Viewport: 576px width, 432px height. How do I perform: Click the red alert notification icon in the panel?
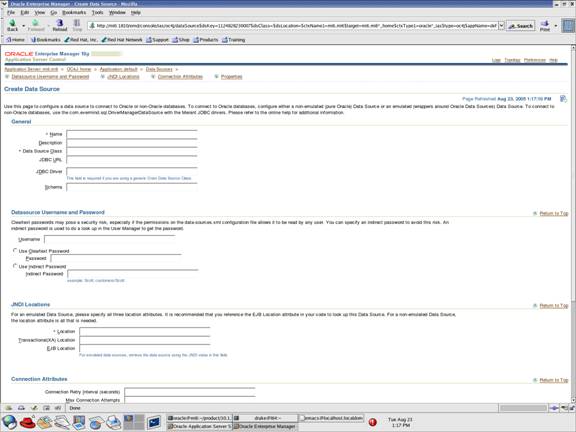pos(372,422)
